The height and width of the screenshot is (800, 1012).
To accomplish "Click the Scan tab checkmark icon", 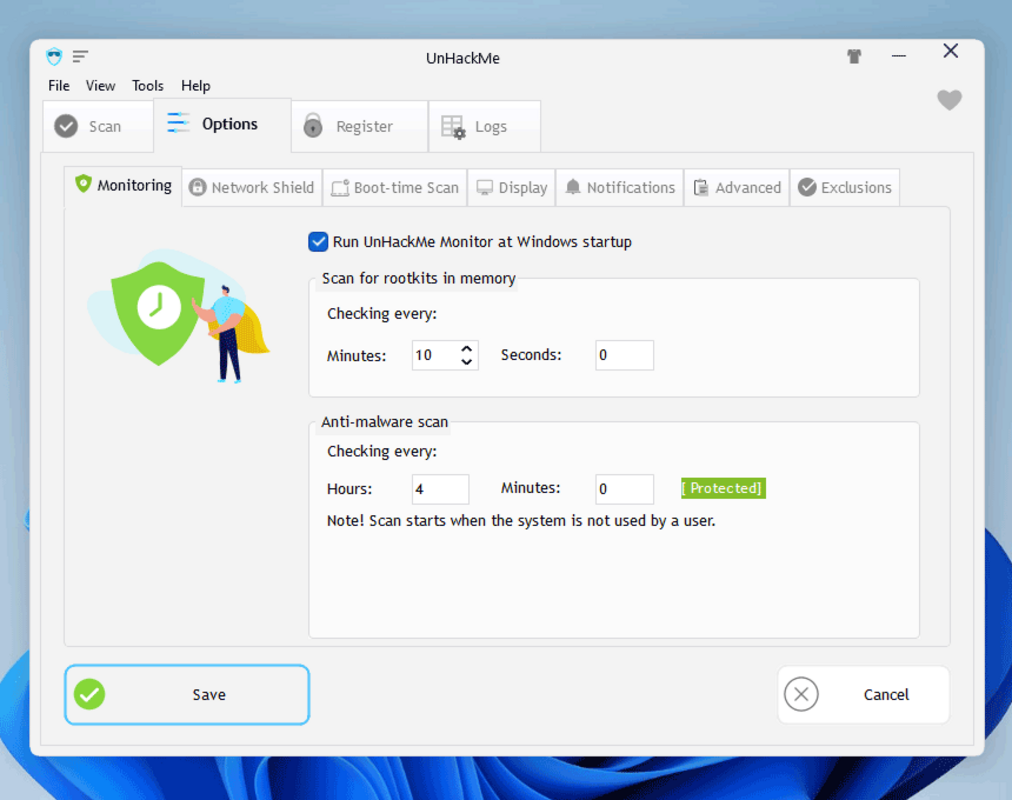I will pyautogui.click(x=66, y=126).
